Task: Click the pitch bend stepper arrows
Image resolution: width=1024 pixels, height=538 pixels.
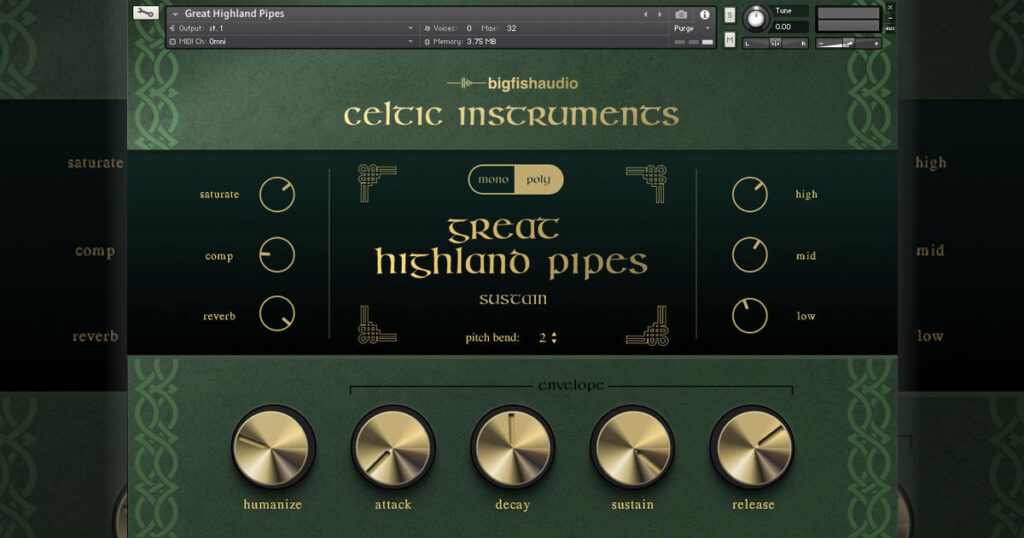Action: point(554,338)
